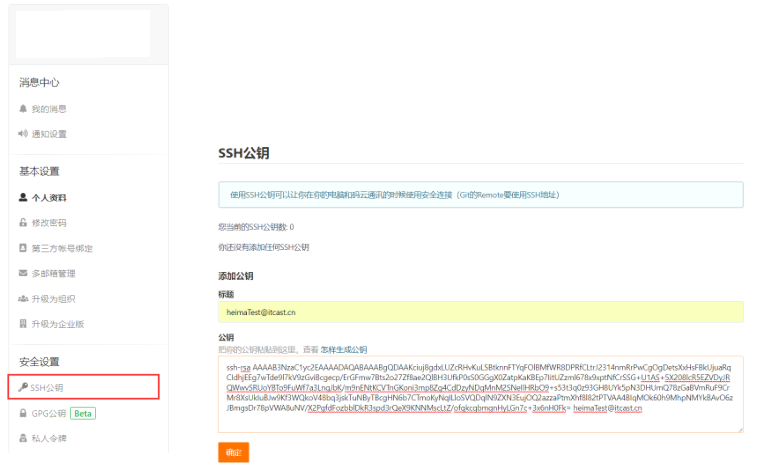Click the blue info banner about SSH公钥 usage
This screenshot has height=470, width=757.
(481, 195)
